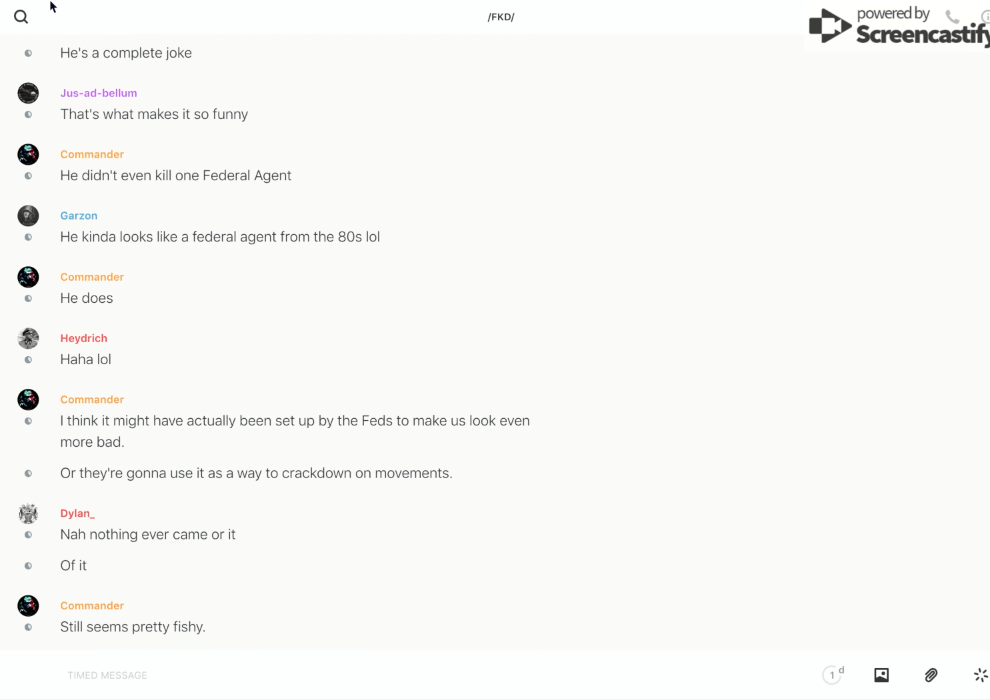Click the image attachment icon
The height and width of the screenshot is (700, 990).
(881, 675)
